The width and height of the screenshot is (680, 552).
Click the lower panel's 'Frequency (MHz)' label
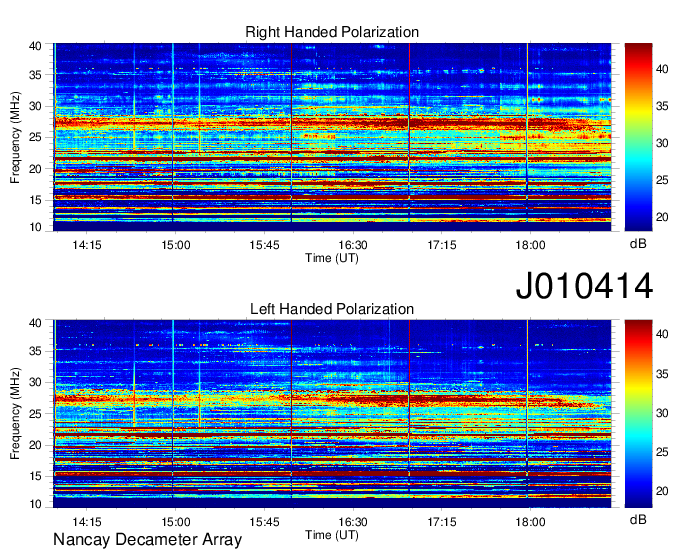[x=15, y=414]
